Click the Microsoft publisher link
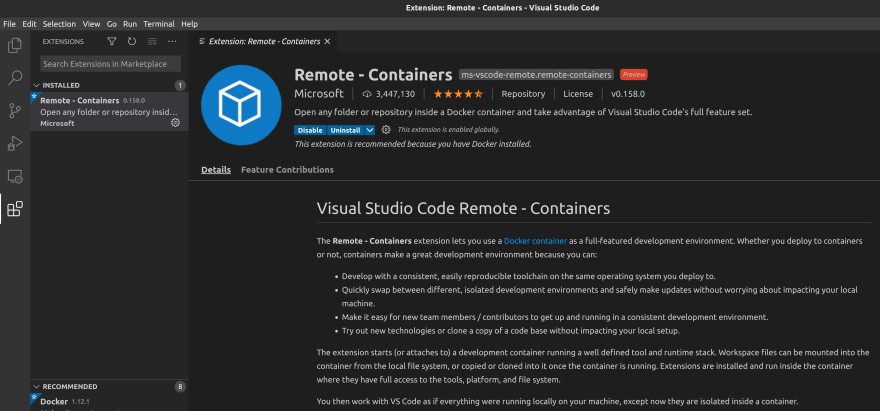The height and width of the screenshot is (411, 880). click(319, 94)
